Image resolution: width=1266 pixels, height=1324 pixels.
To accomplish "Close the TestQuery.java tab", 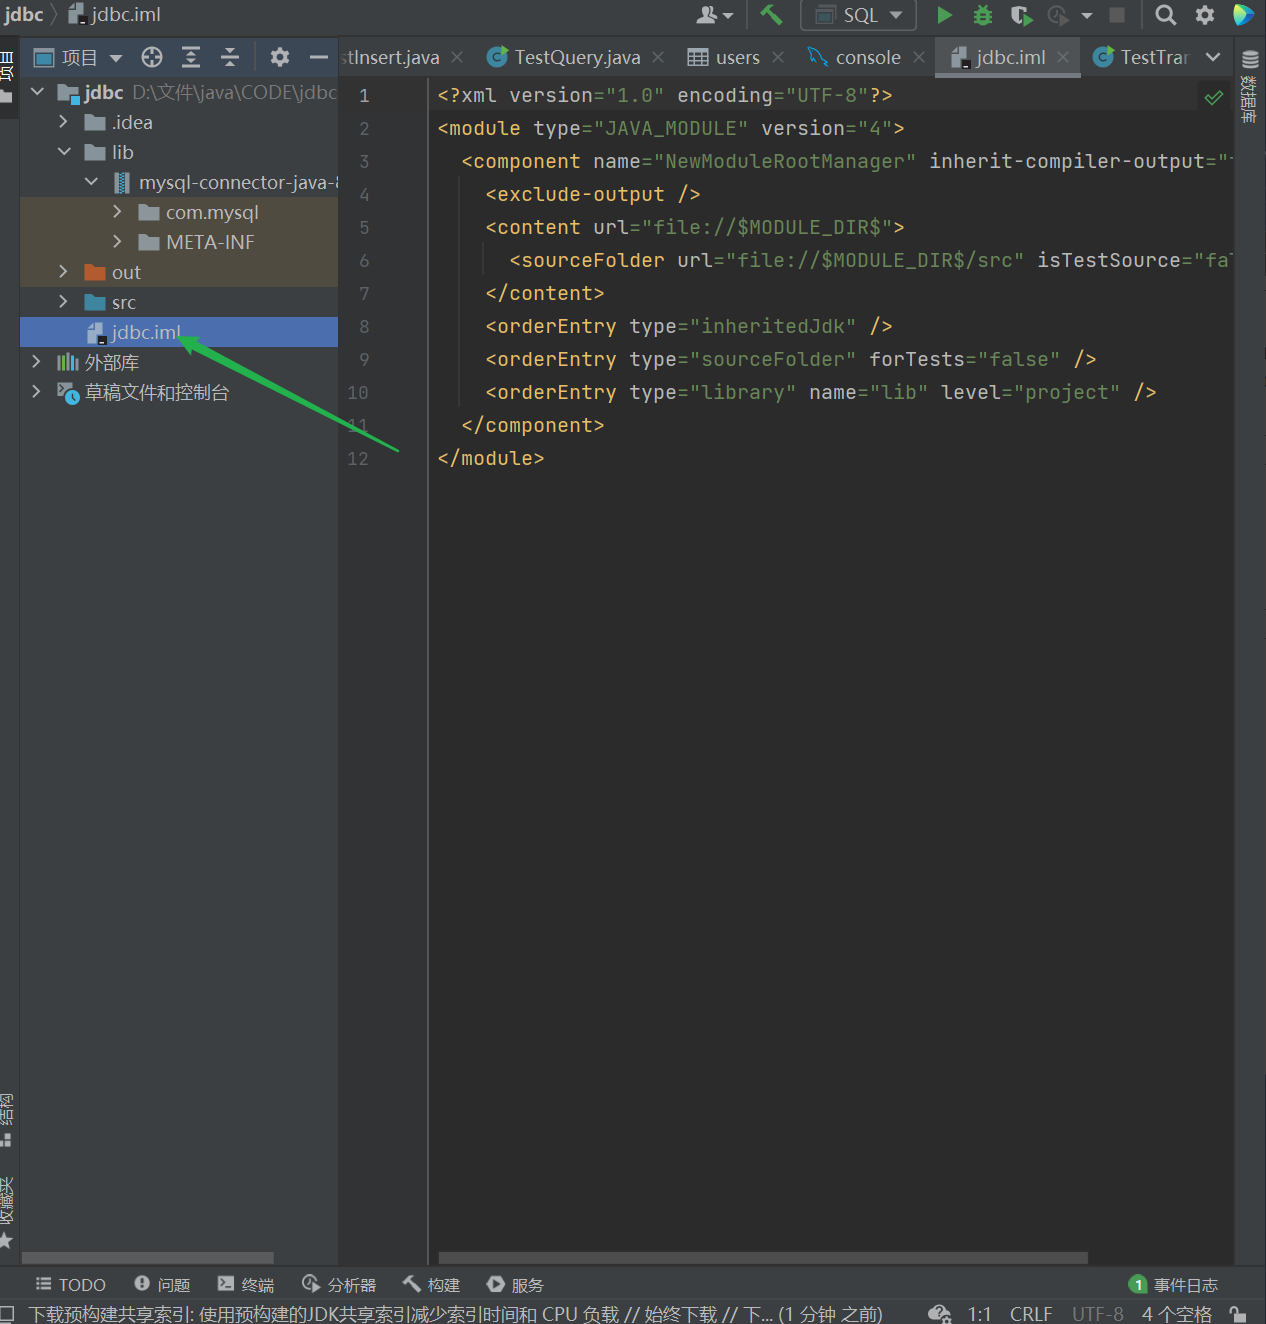I will (x=658, y=57).
